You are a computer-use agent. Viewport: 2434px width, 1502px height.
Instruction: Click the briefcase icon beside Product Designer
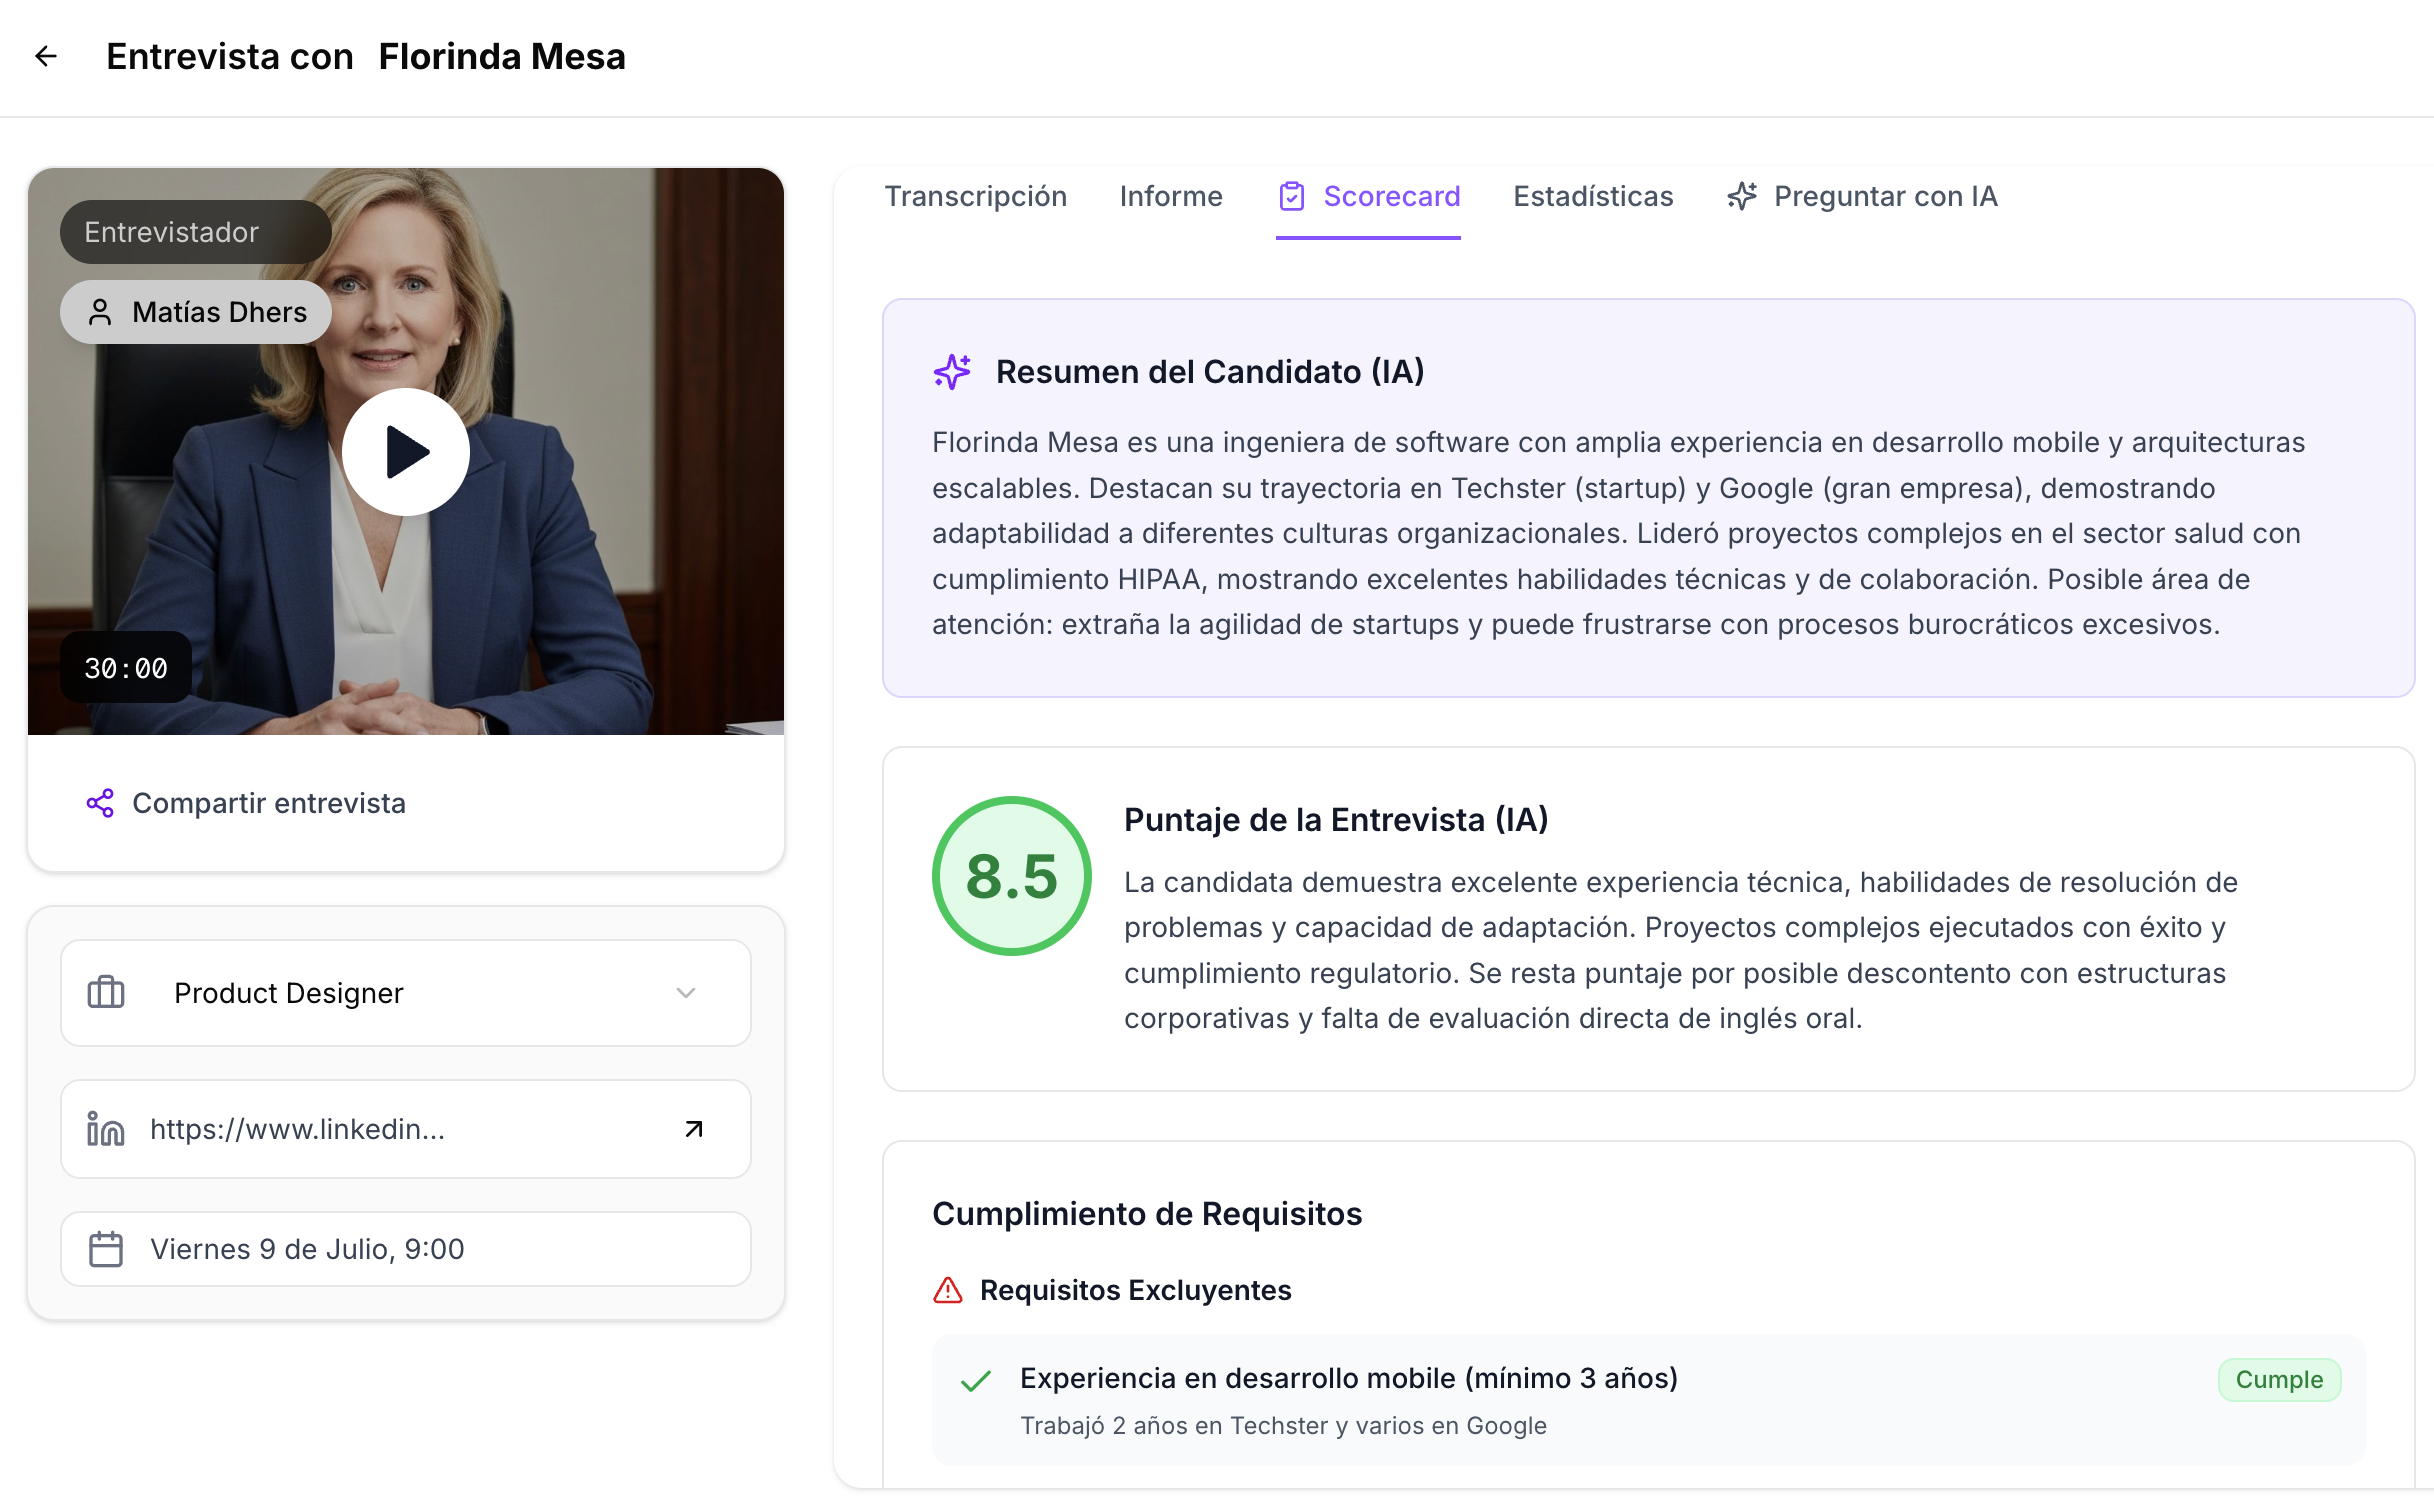(106, 992)
